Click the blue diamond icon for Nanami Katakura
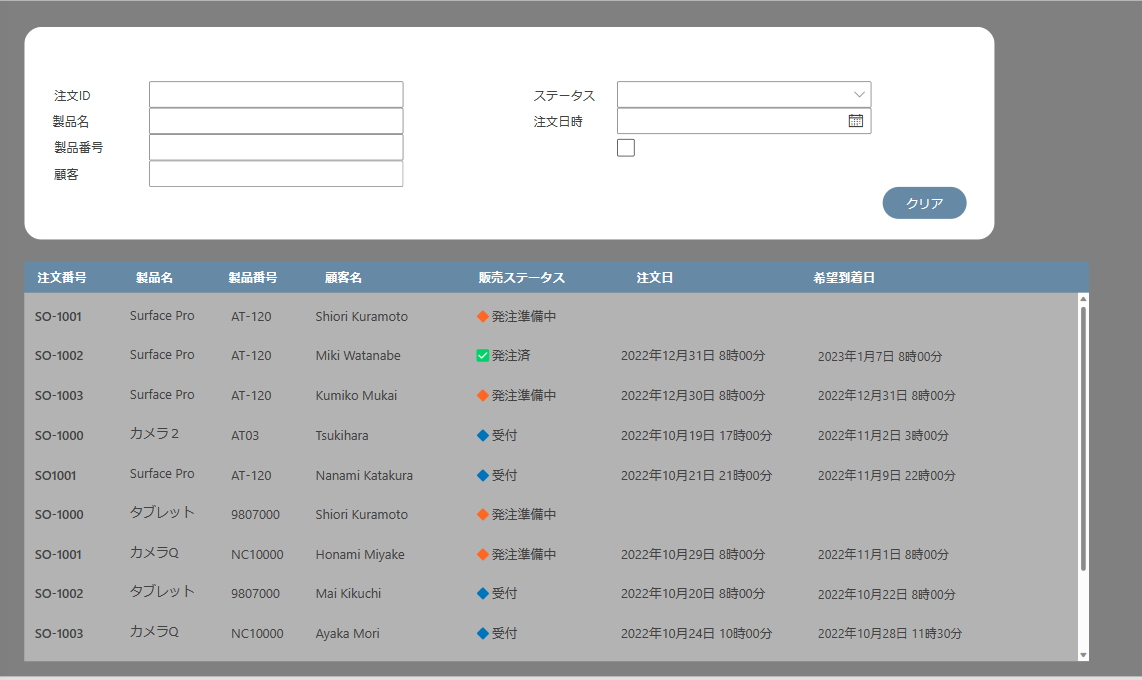This screenshot has width=1142, height=680. pyautogui.click(x=482, y=475)
